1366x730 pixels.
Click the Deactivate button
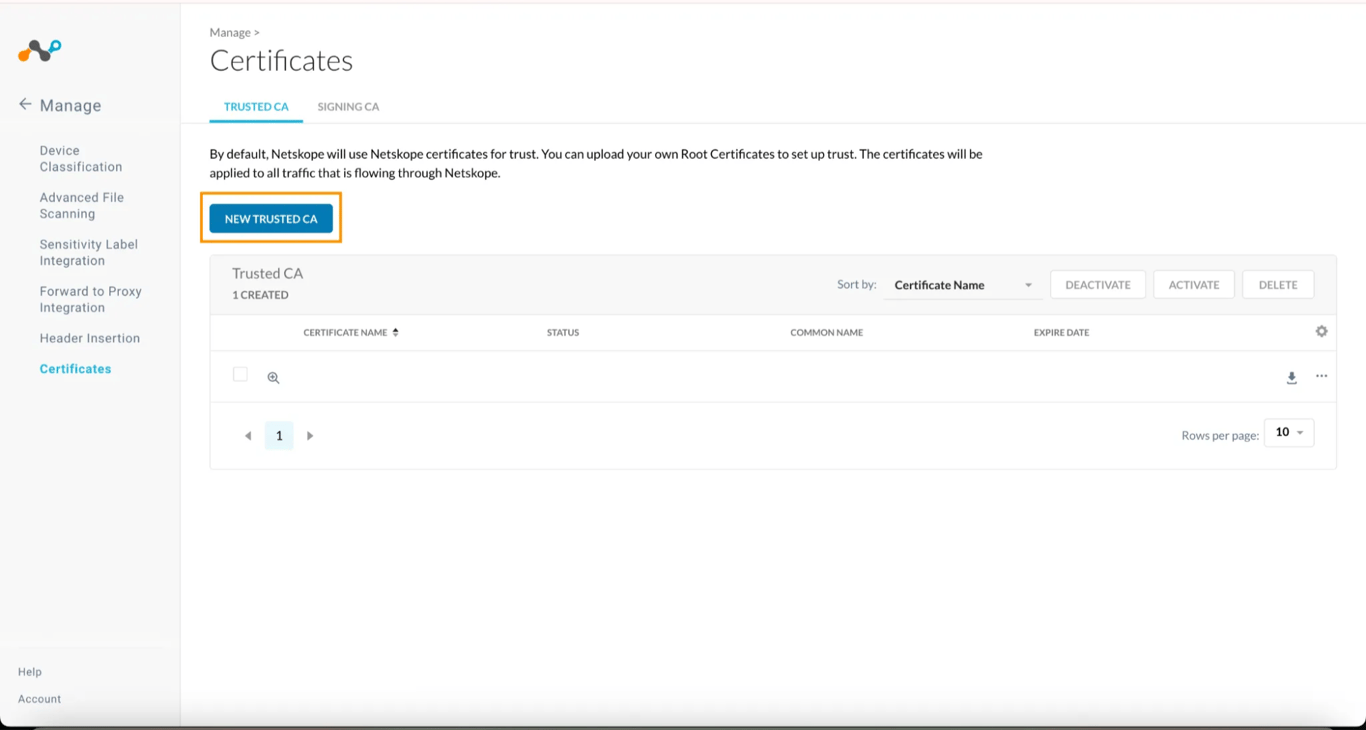pyautogui.click(x=1098, y=285)
